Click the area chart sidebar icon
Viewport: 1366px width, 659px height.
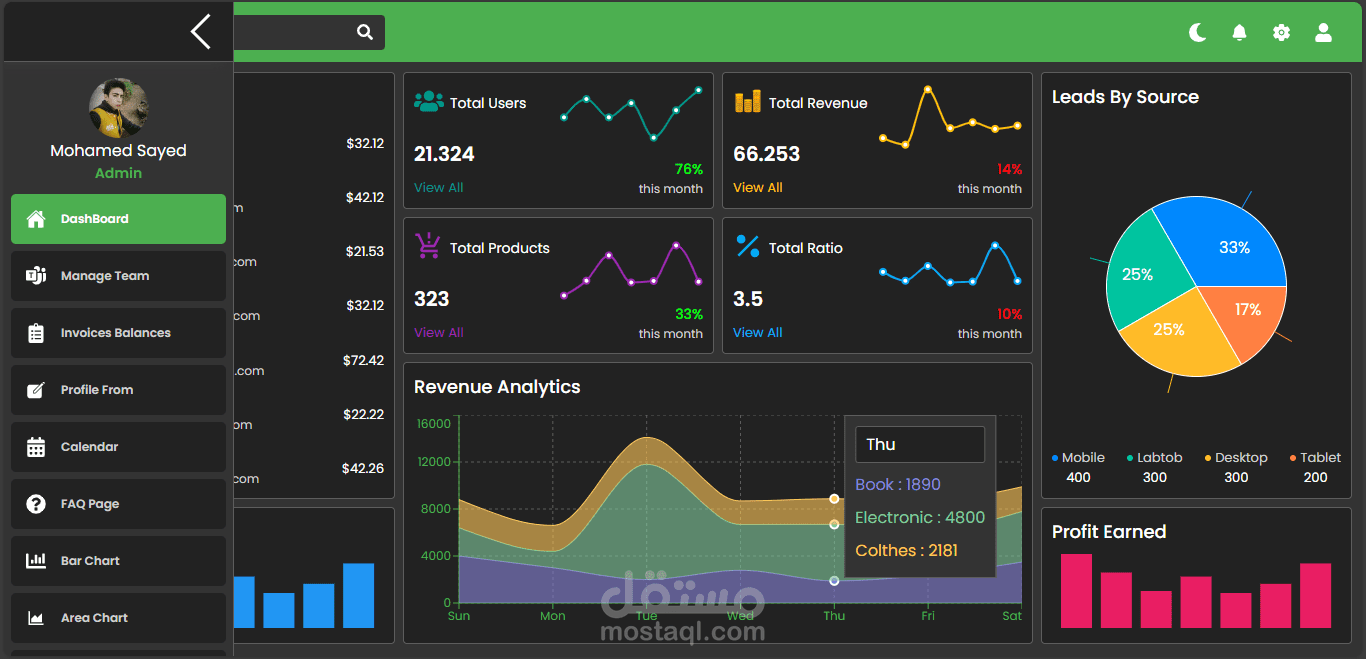coord(36,618)
